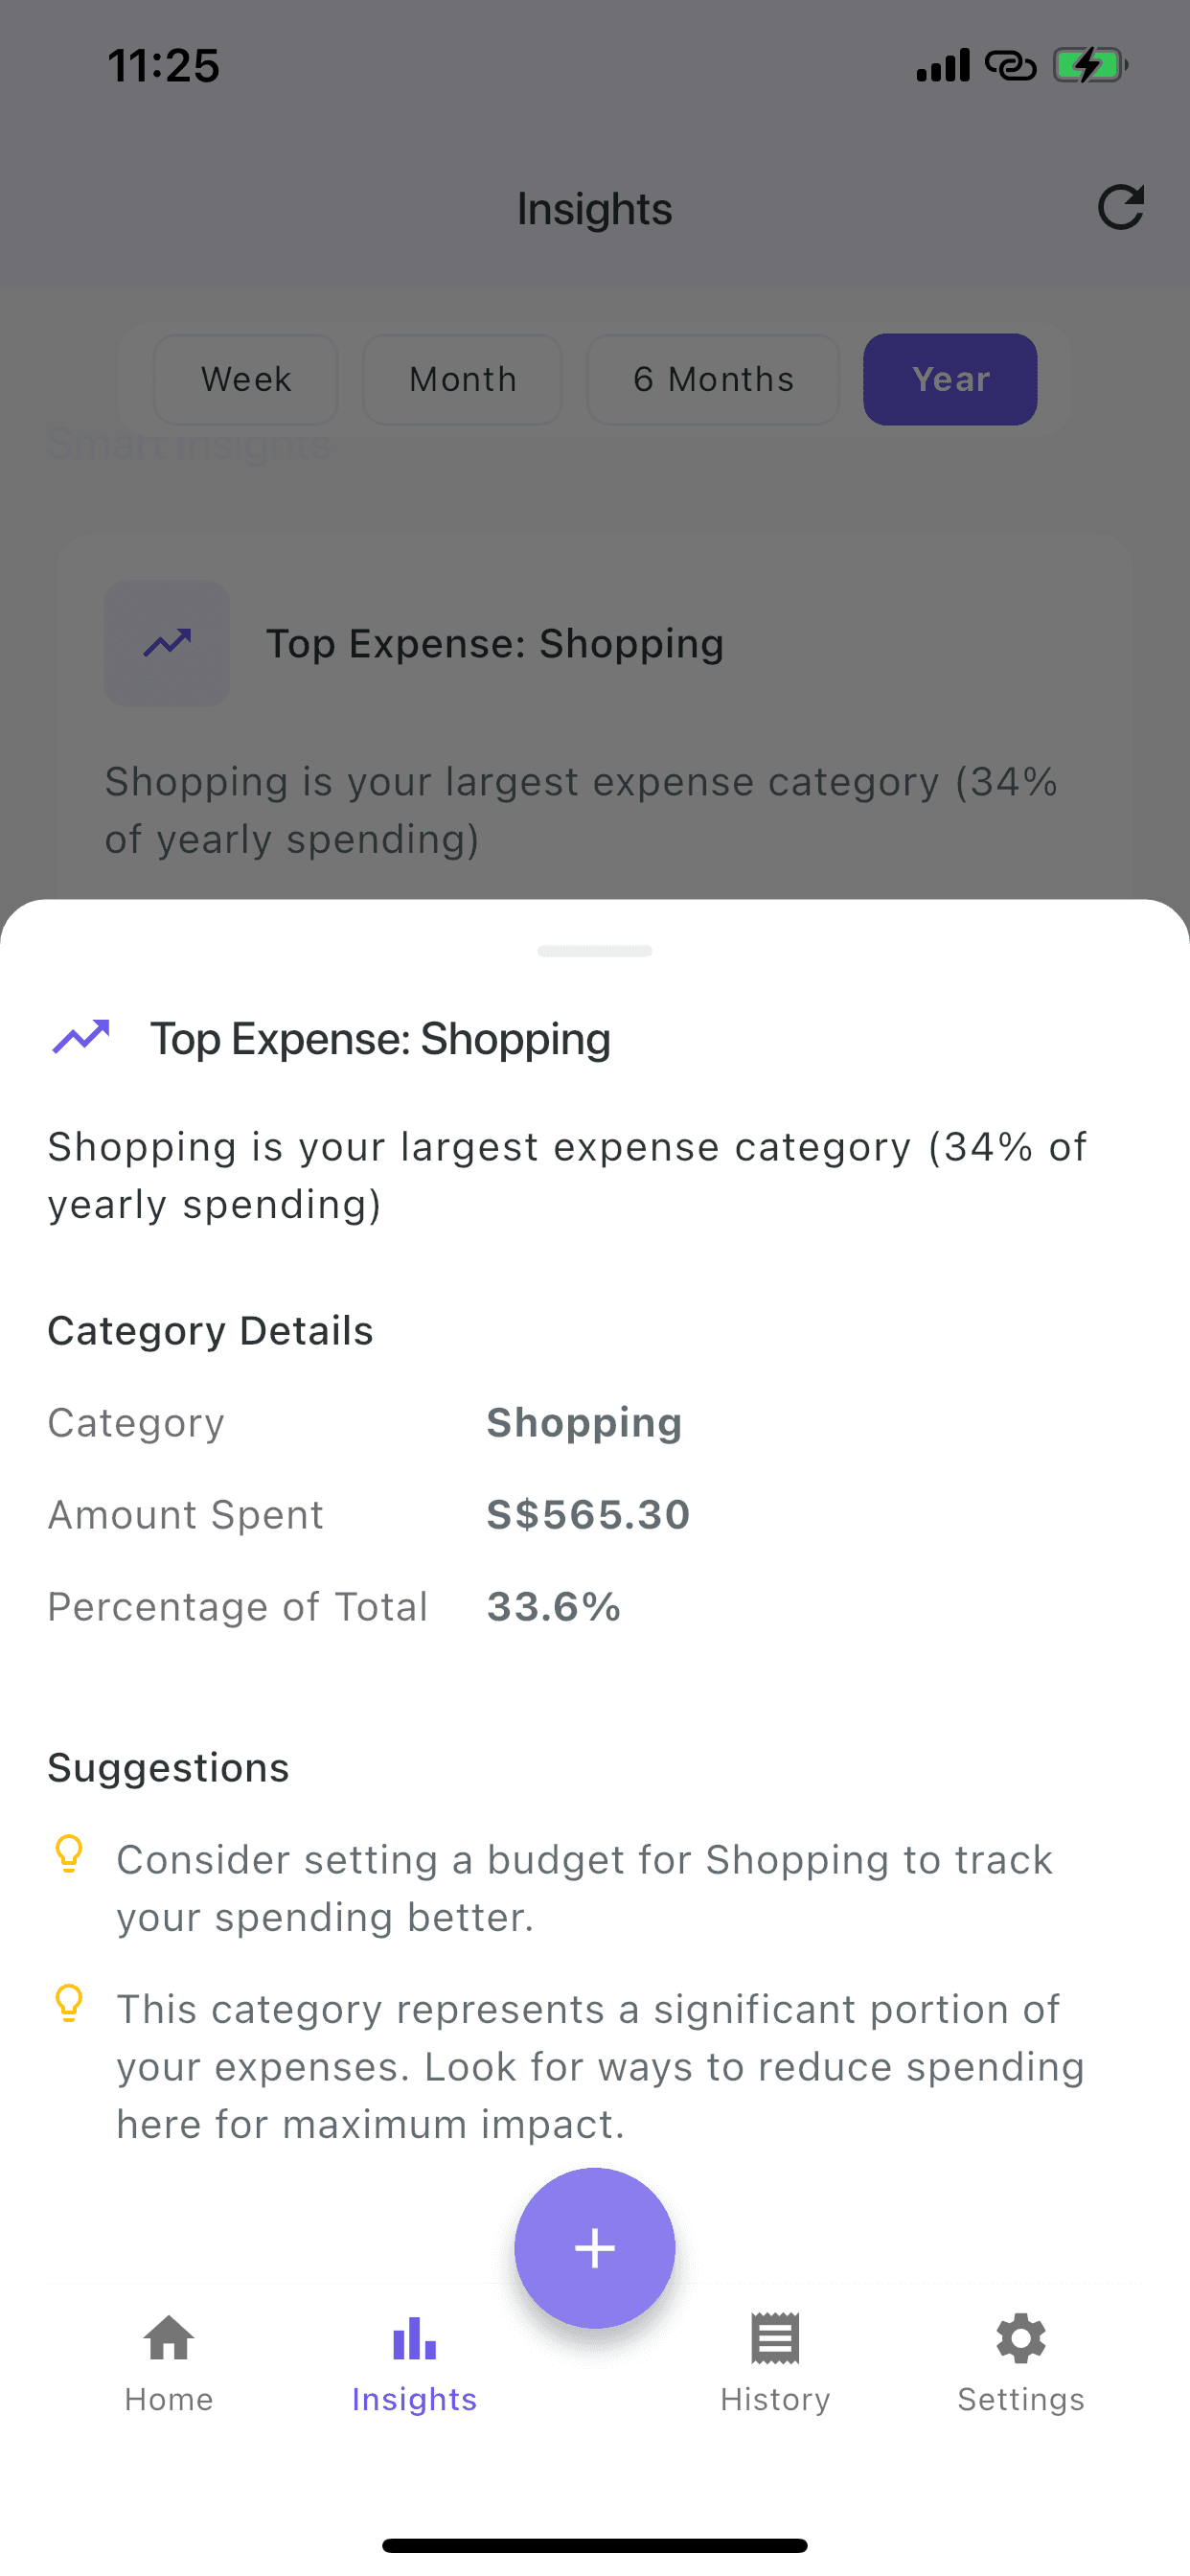Tap the refresh icon to reload insights
Image resolution: width=1190 pixels, height=2576 pixels.
(1121, 207)
